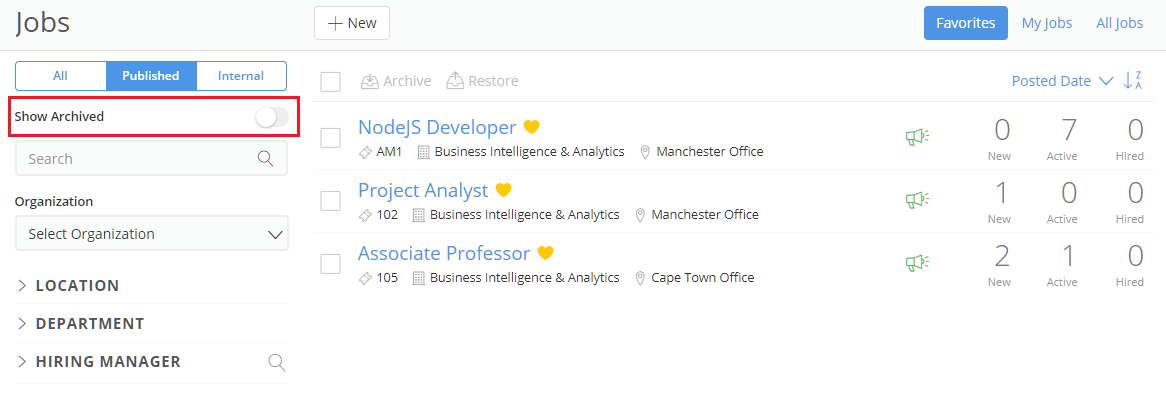
Task: Click the Restore tray icon
Action: click(455, 80)
